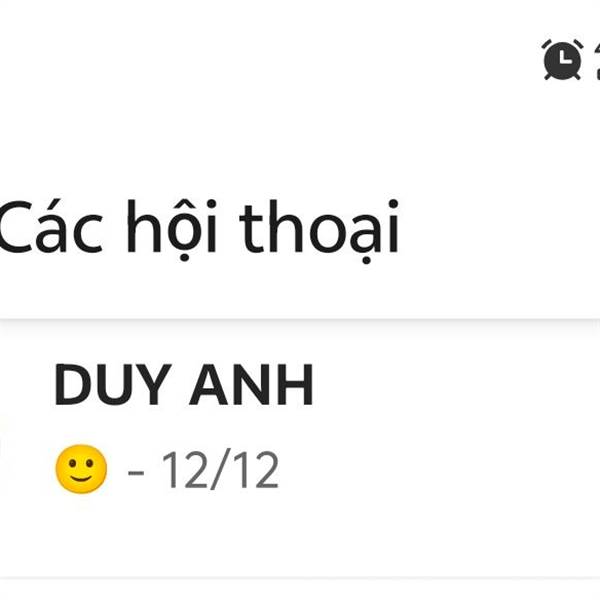Screen dimensions: 600x600
Task: Click the cut-off icon beside the alarm clock
Action: tap(597, 60)
